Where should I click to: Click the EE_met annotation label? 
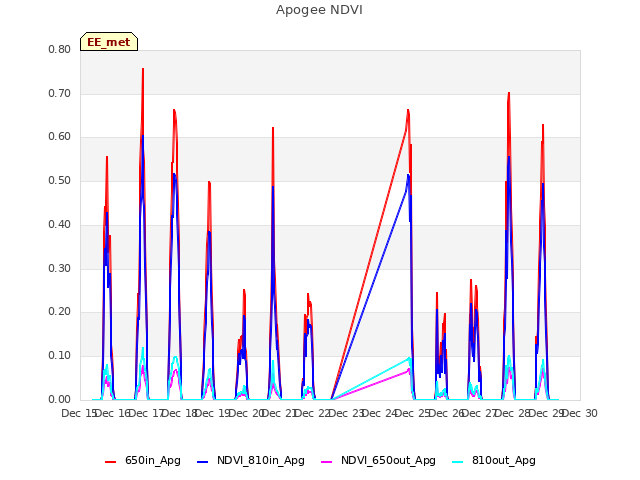pos(109,42)
